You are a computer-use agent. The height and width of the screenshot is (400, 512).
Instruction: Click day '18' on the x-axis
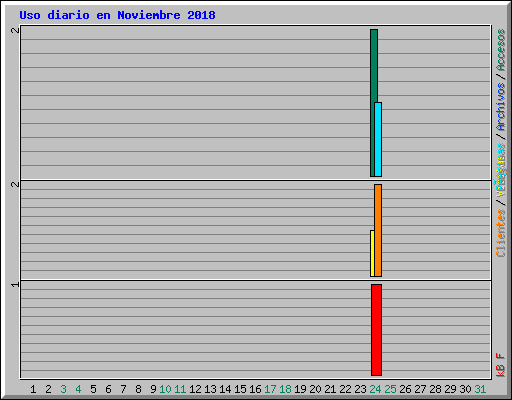[285, 389]
